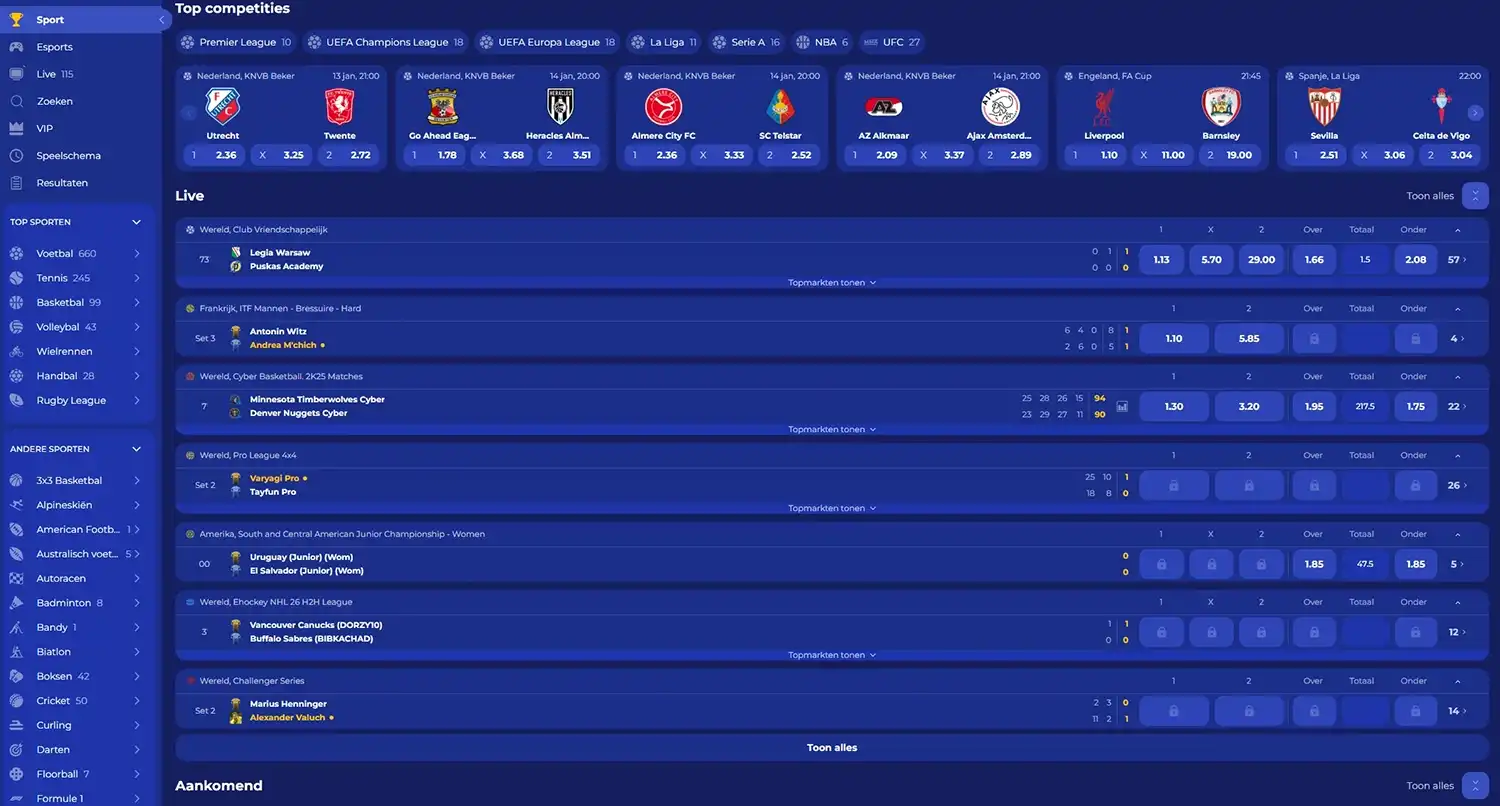Select the UEFA Champions League chip

coord(386,42)
